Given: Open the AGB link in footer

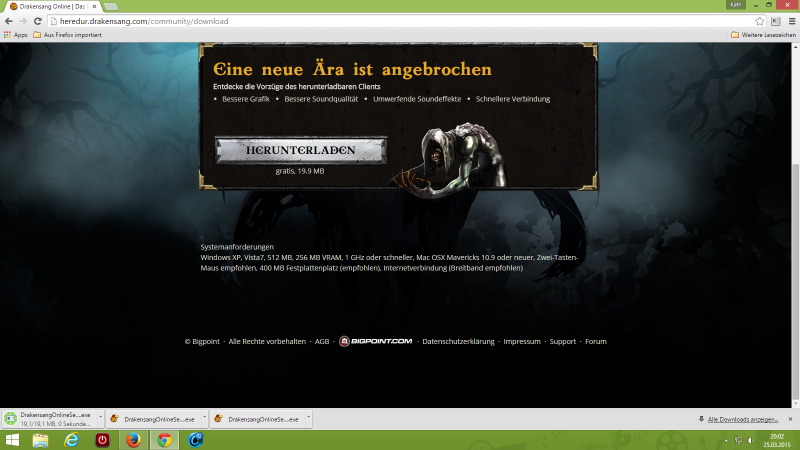Looking at the screenshot, I should click(x=322, y=341).
